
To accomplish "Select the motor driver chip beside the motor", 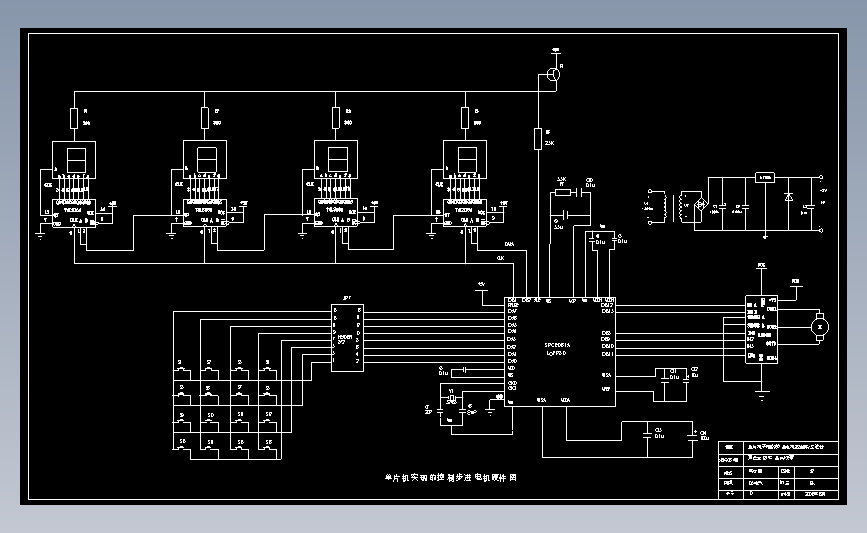I will tap(761, 330).
